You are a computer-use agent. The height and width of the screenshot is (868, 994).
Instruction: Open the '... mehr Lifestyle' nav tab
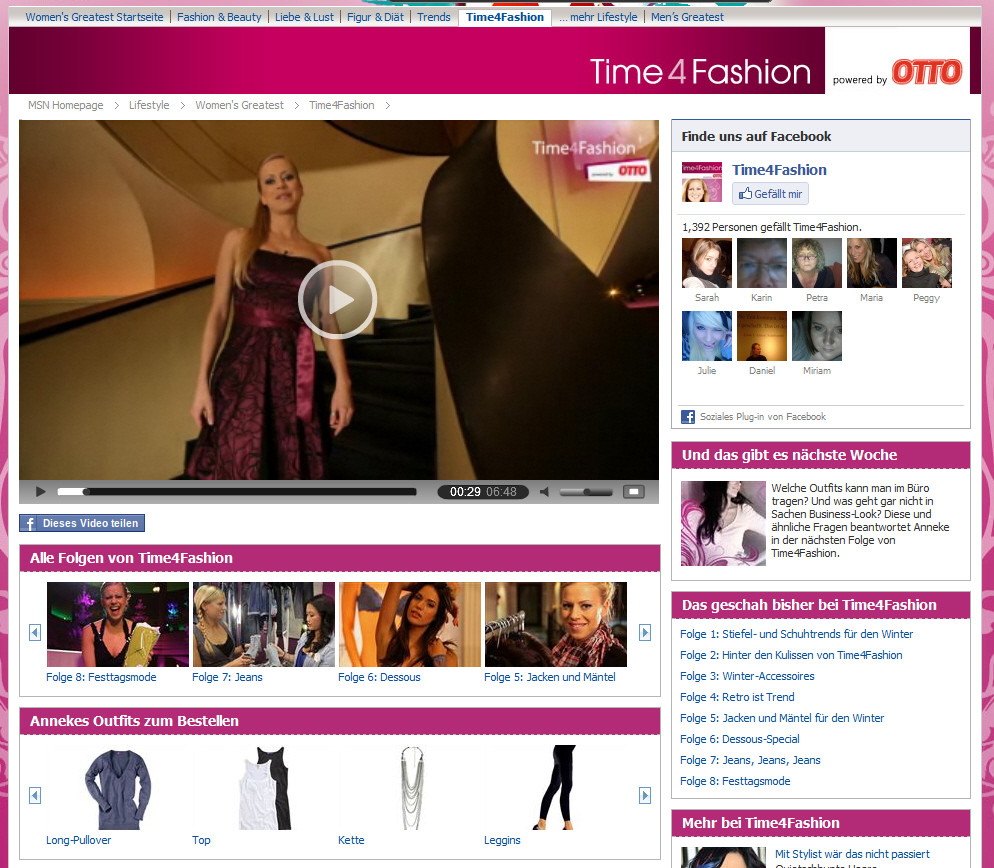pyautogui.click(x=598, y=17)
